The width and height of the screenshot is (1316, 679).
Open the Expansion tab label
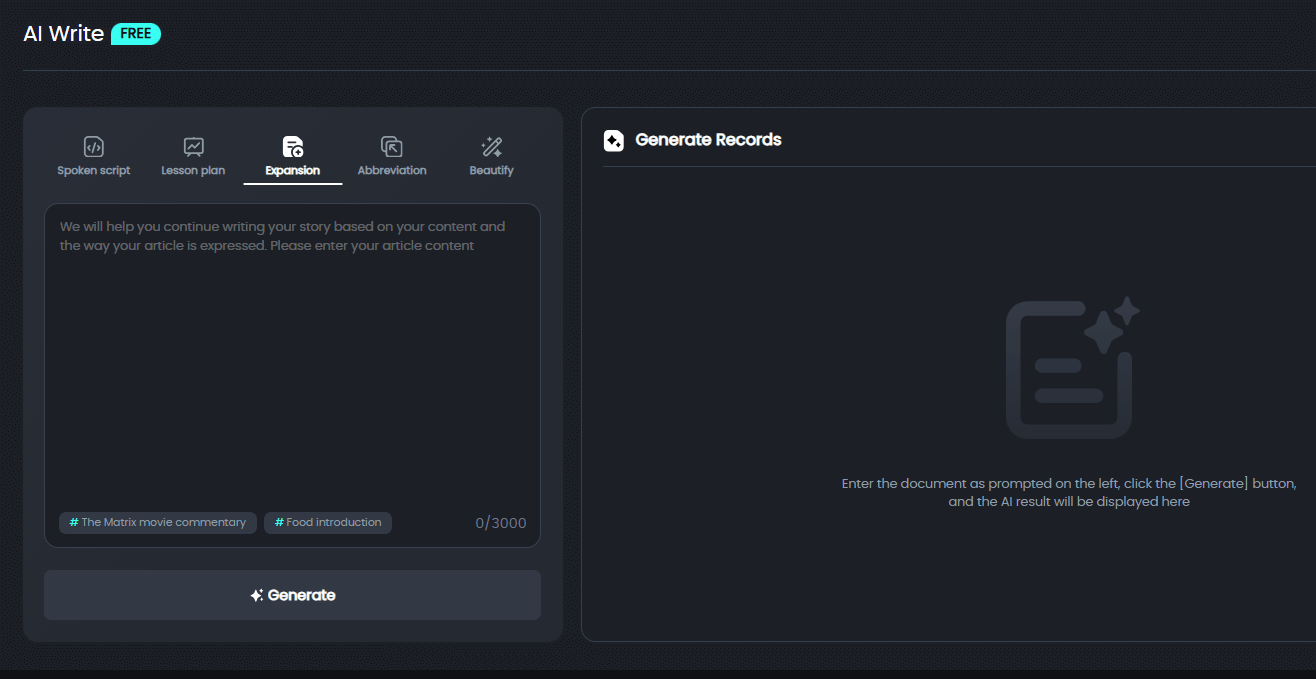[x=293, y=171]
